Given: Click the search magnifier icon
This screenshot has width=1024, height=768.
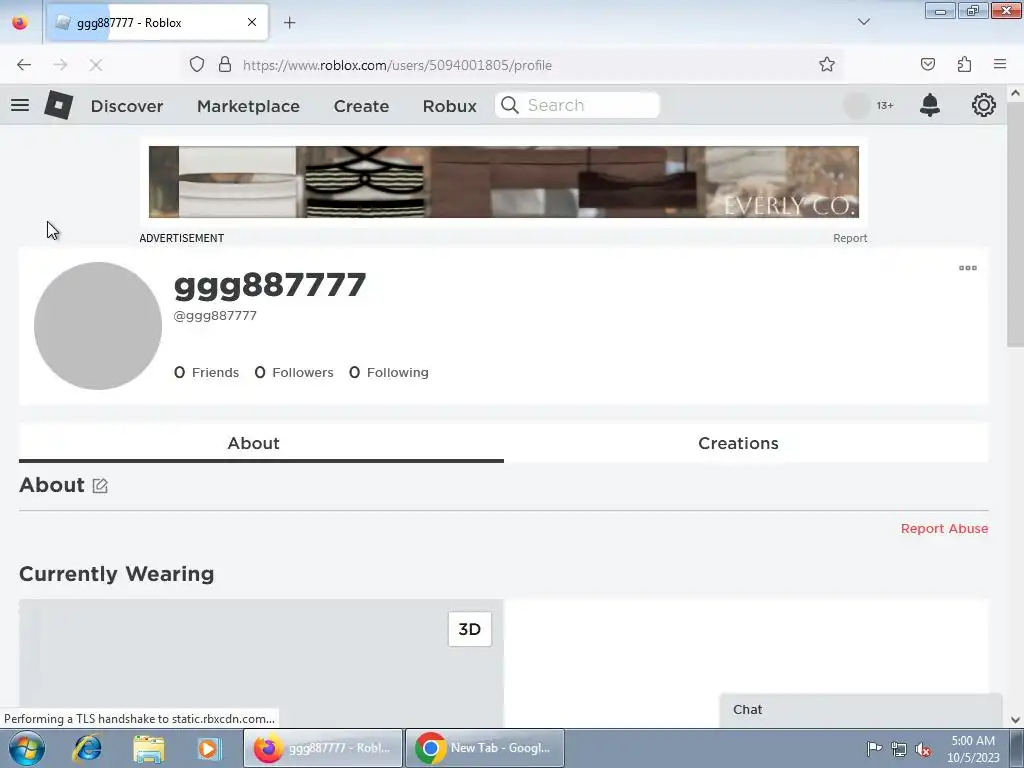Looking at the screenshot, I should point(510,105).
